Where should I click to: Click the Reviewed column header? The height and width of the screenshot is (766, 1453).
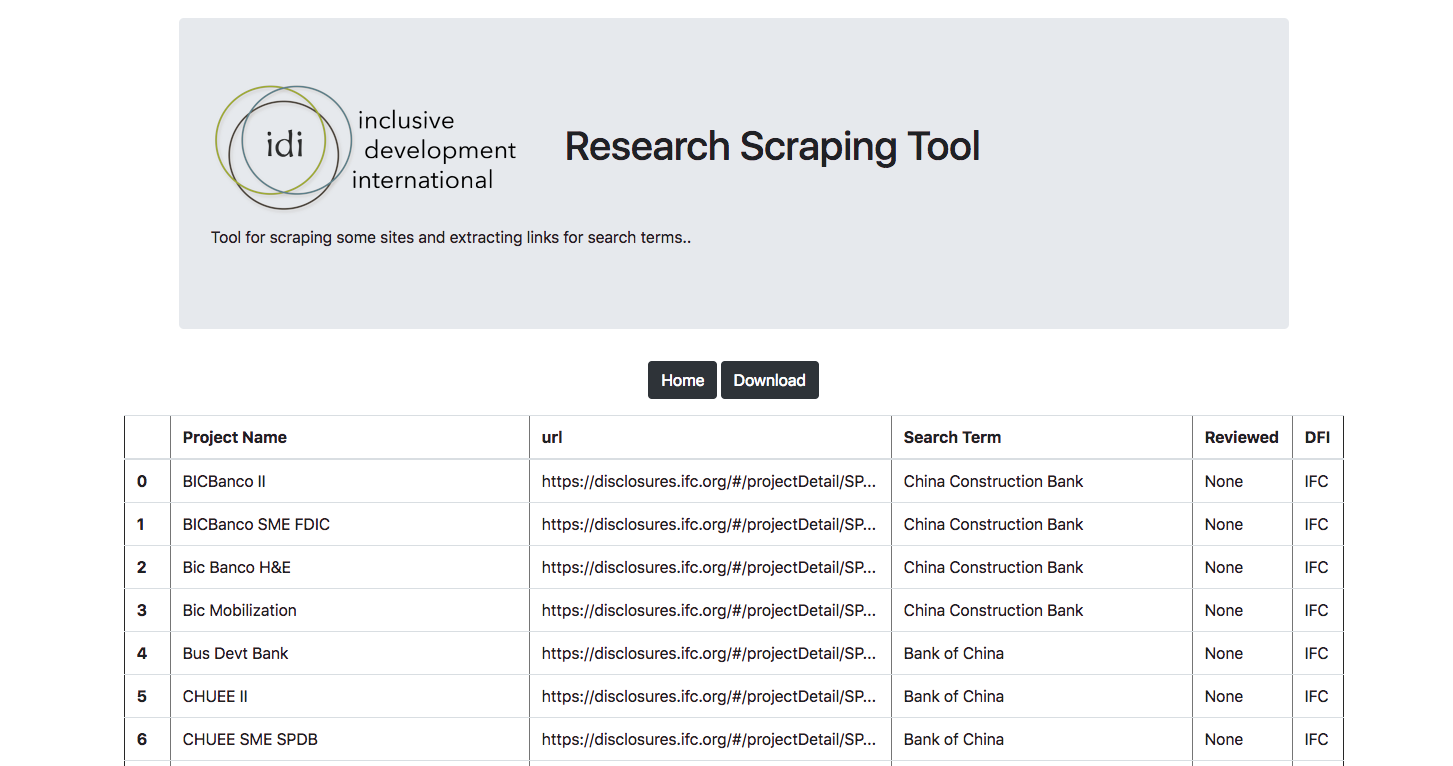click(x=1242, y=437)
